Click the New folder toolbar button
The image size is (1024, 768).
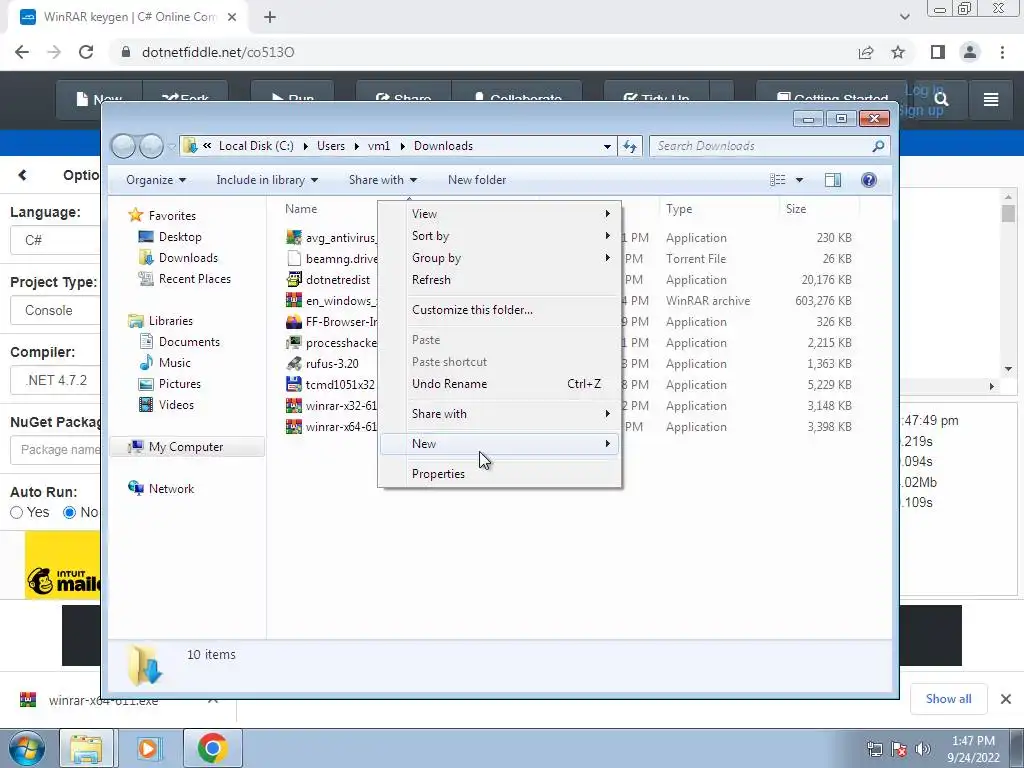click(477, 180)
